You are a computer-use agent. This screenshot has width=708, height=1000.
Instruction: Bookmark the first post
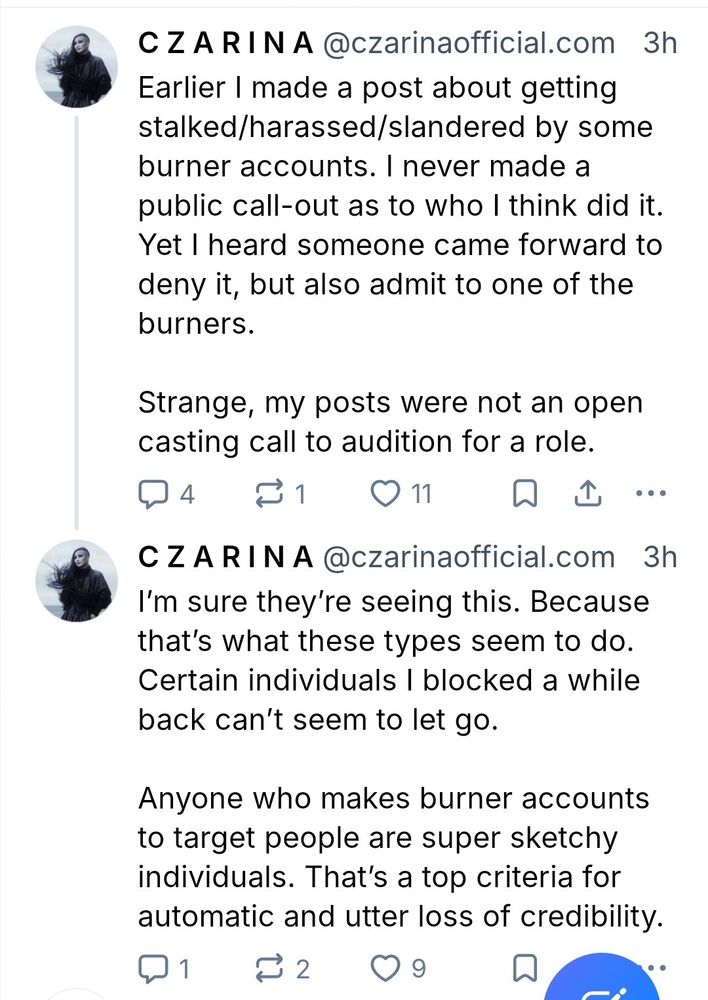pos(524,492)
